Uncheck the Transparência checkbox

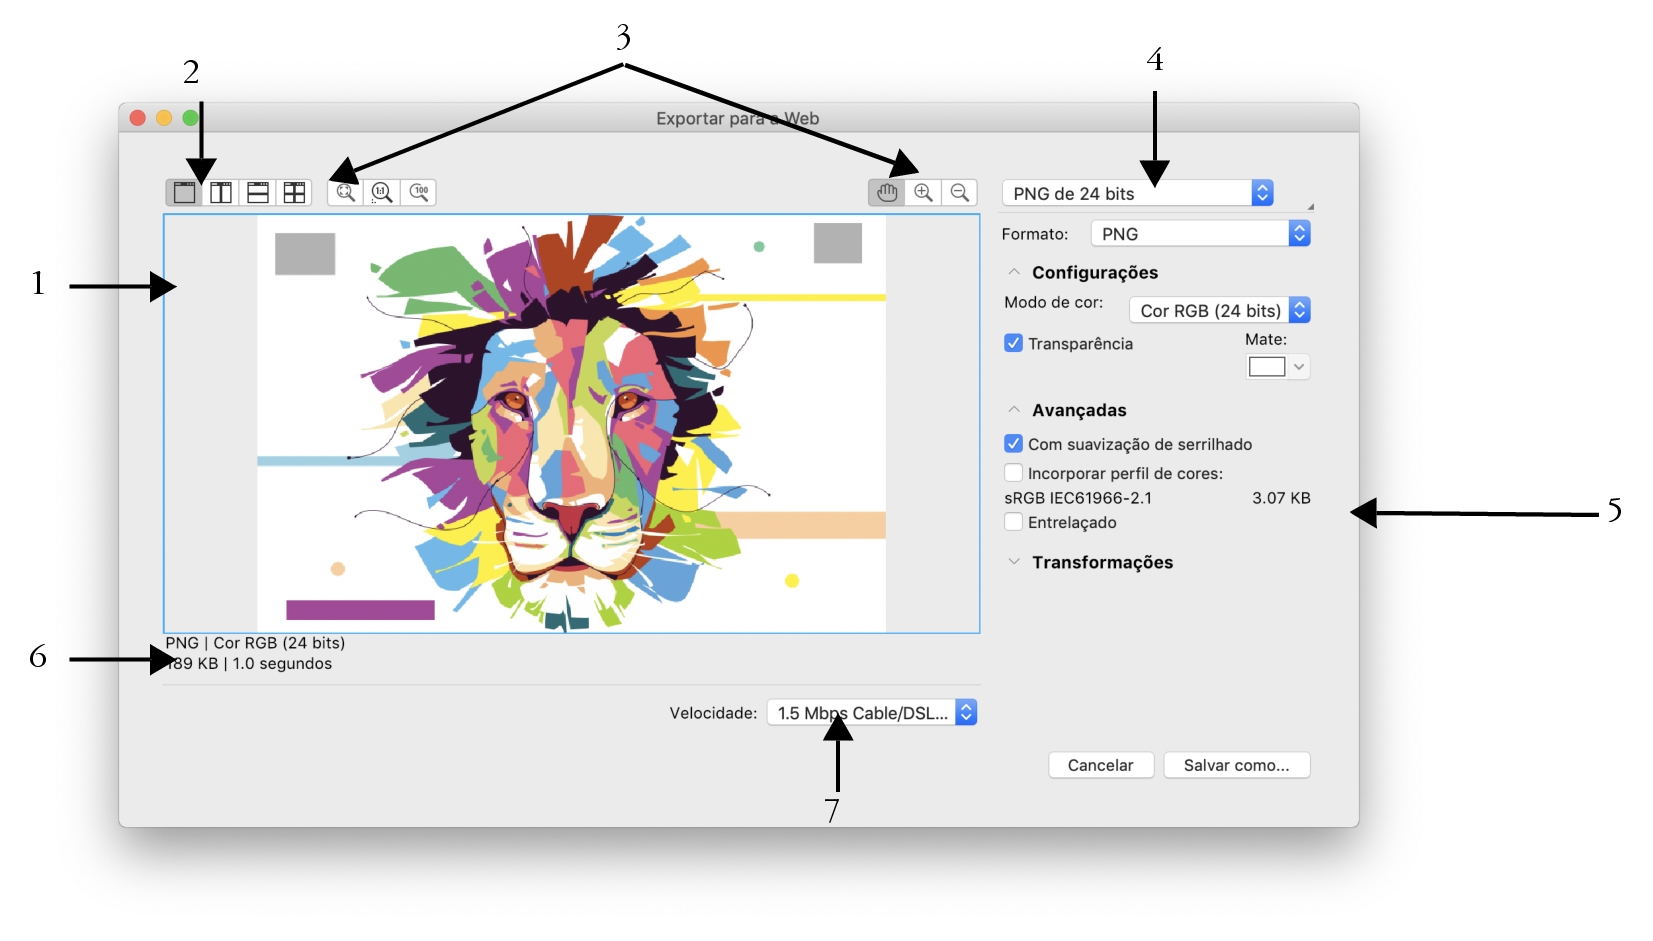coord(1013,343)
